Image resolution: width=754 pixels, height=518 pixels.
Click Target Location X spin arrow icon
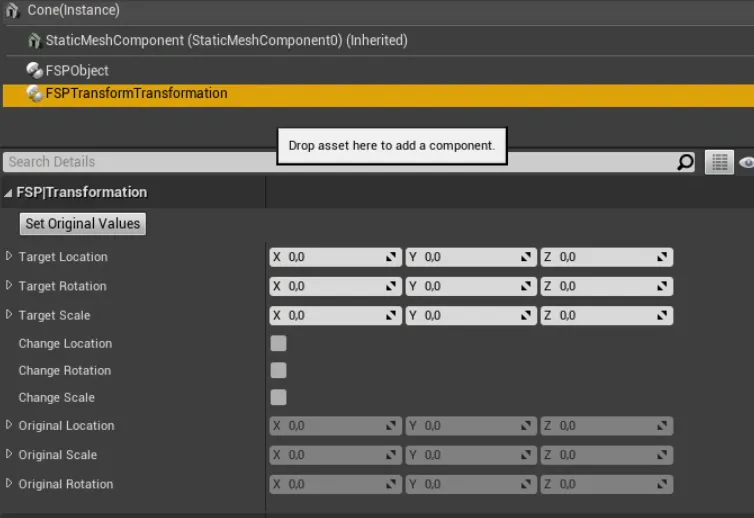[391, 258]
